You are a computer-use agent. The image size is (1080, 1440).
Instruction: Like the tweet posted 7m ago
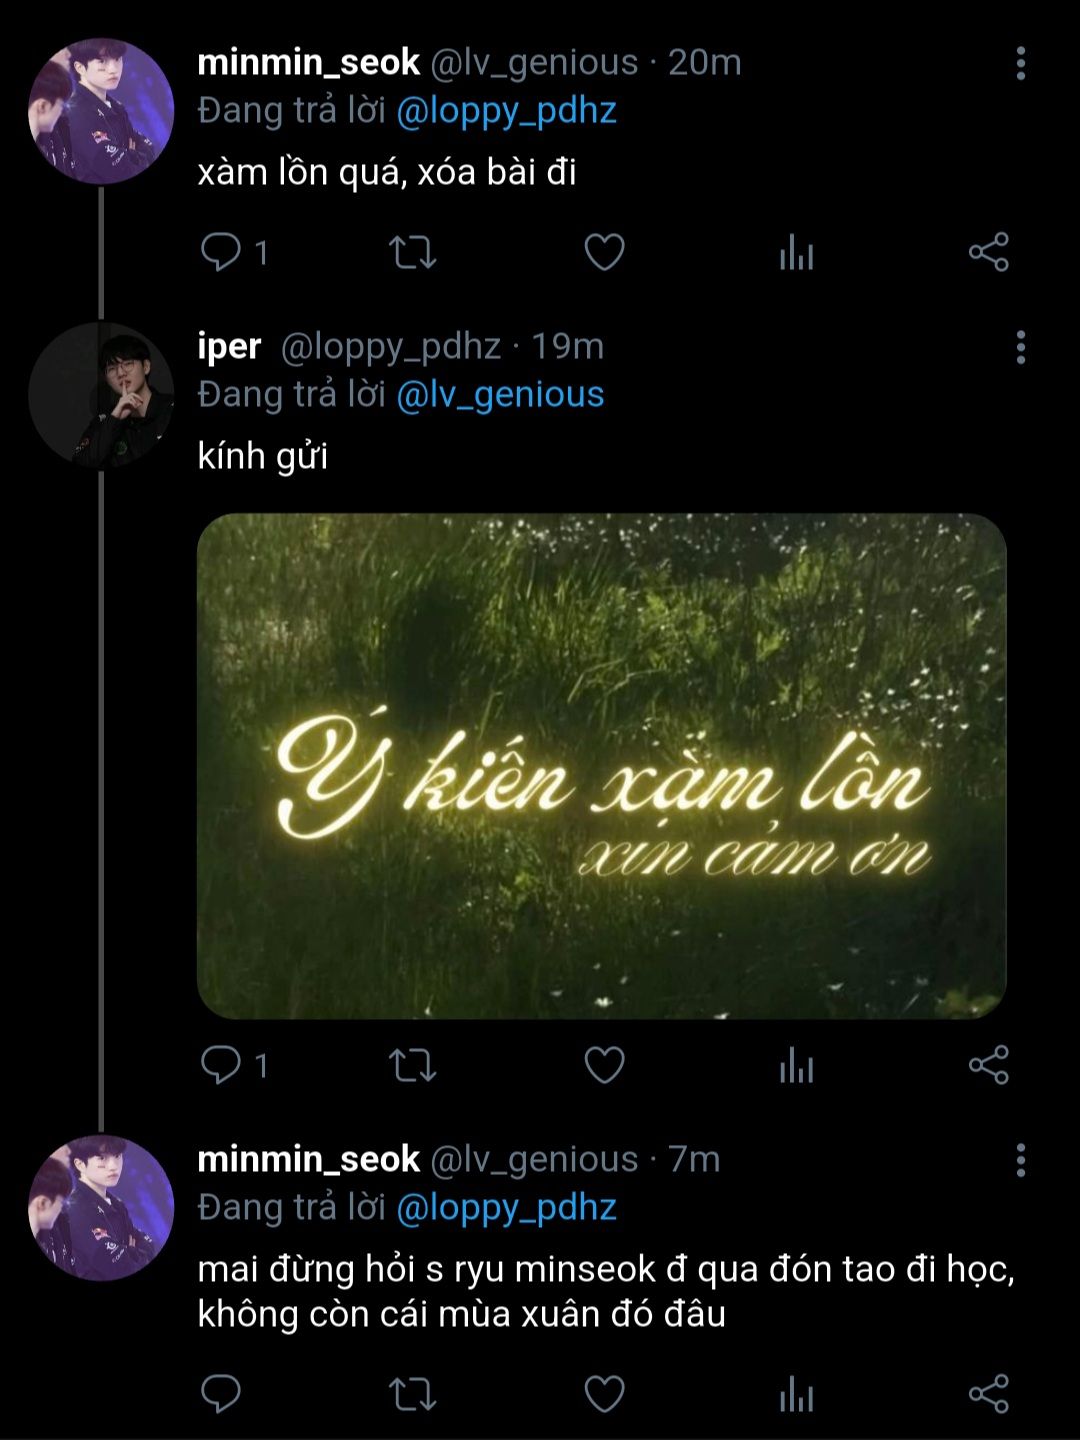pos(604,1394)
